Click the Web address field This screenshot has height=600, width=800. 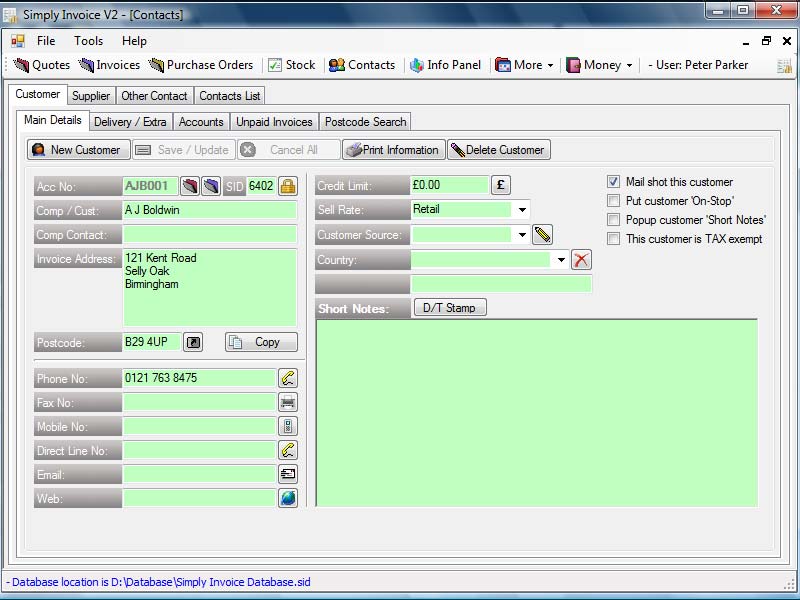tap(199, 498)
